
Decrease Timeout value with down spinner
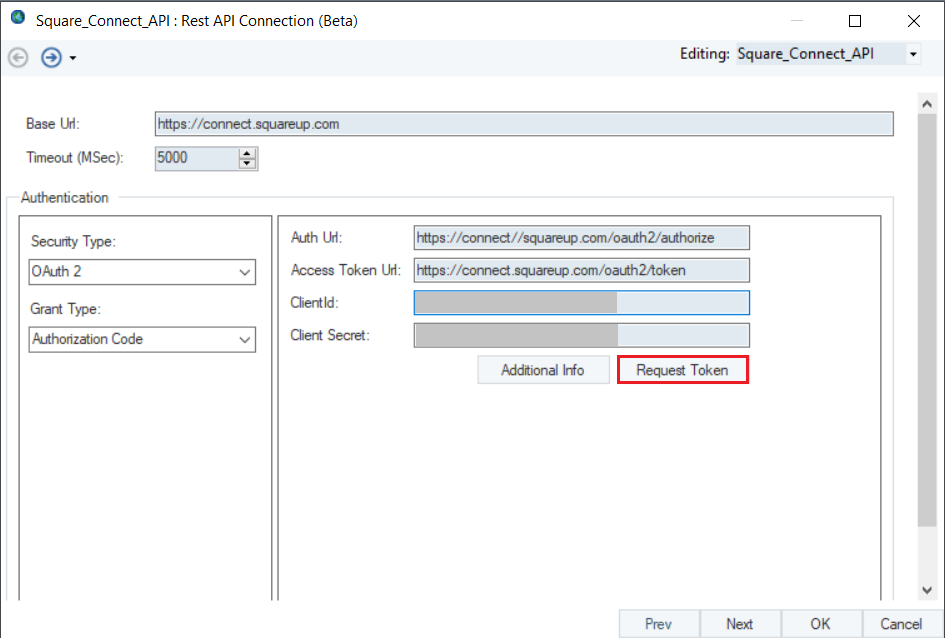point(247,163)
